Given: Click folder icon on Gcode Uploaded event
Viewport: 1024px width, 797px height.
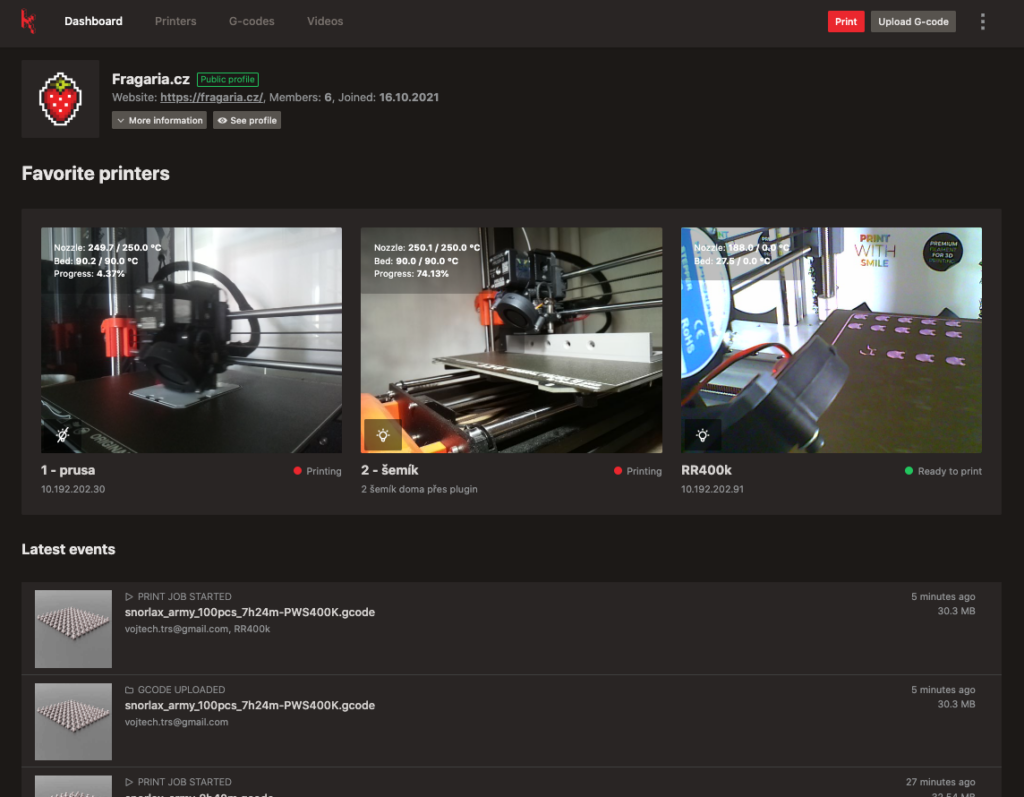Looking at the screenshot, I should pyautogui.click(x=129, y=690).
